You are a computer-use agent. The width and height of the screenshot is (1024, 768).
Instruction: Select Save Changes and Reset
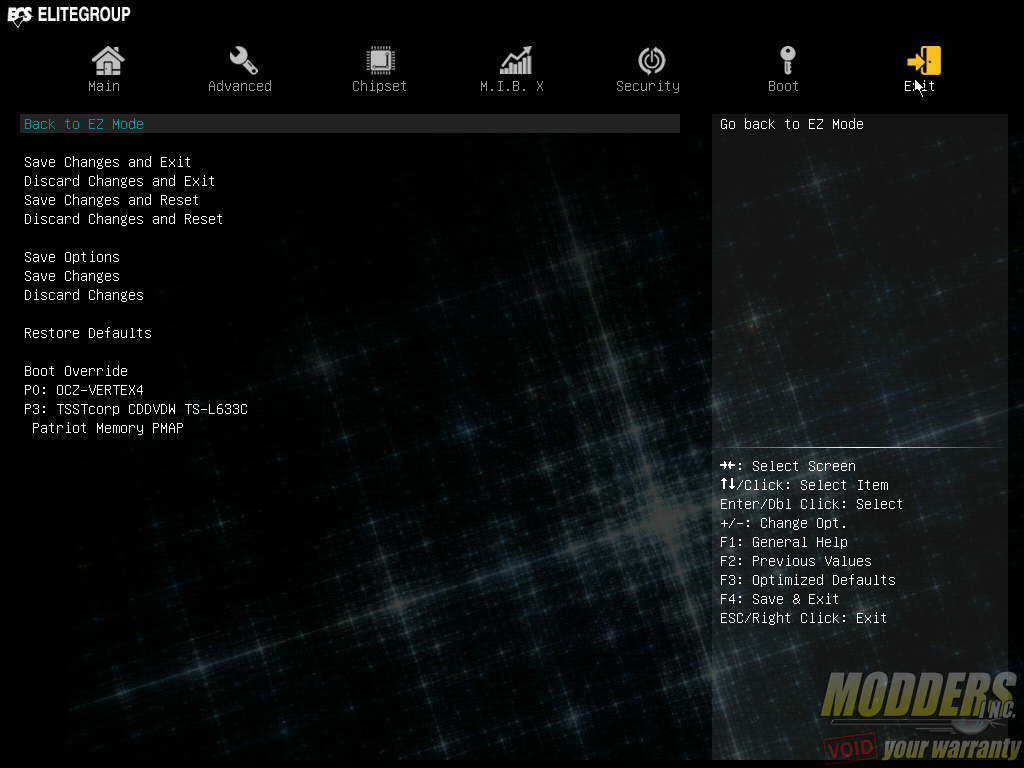(x=112, y=200)
